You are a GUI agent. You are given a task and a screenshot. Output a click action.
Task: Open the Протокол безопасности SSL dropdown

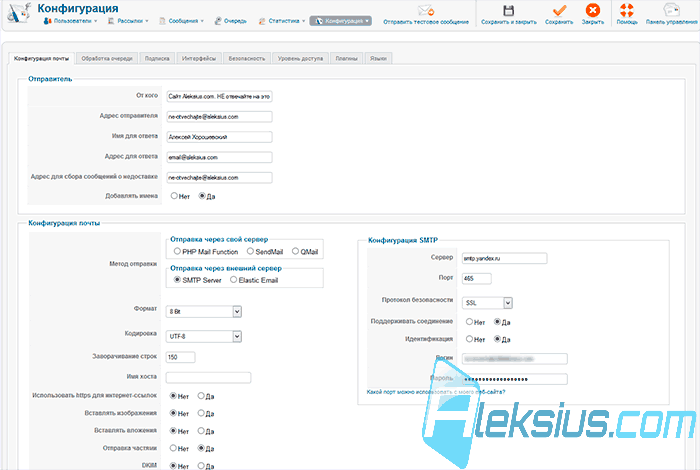click(487, 303)
